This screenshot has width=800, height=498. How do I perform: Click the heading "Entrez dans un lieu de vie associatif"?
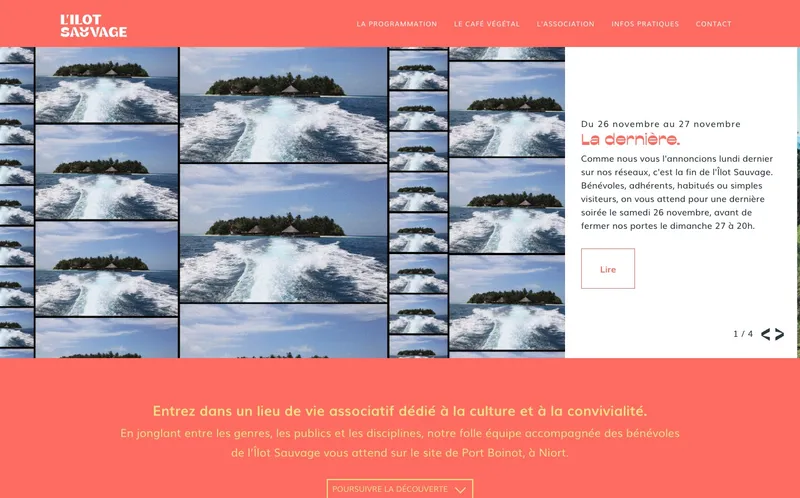click(400, 411)
